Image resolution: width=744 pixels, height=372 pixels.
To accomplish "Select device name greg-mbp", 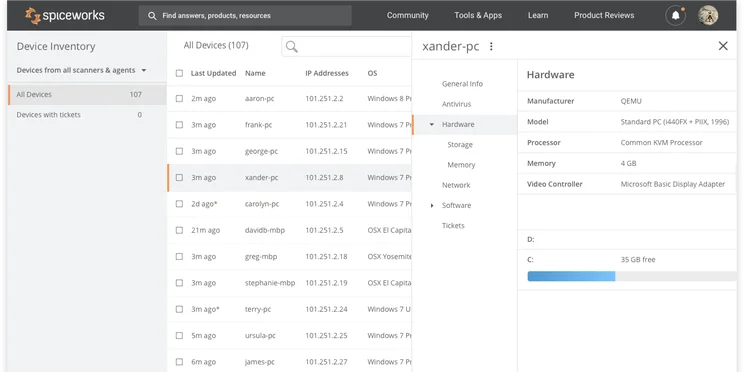I will (261, 257).
